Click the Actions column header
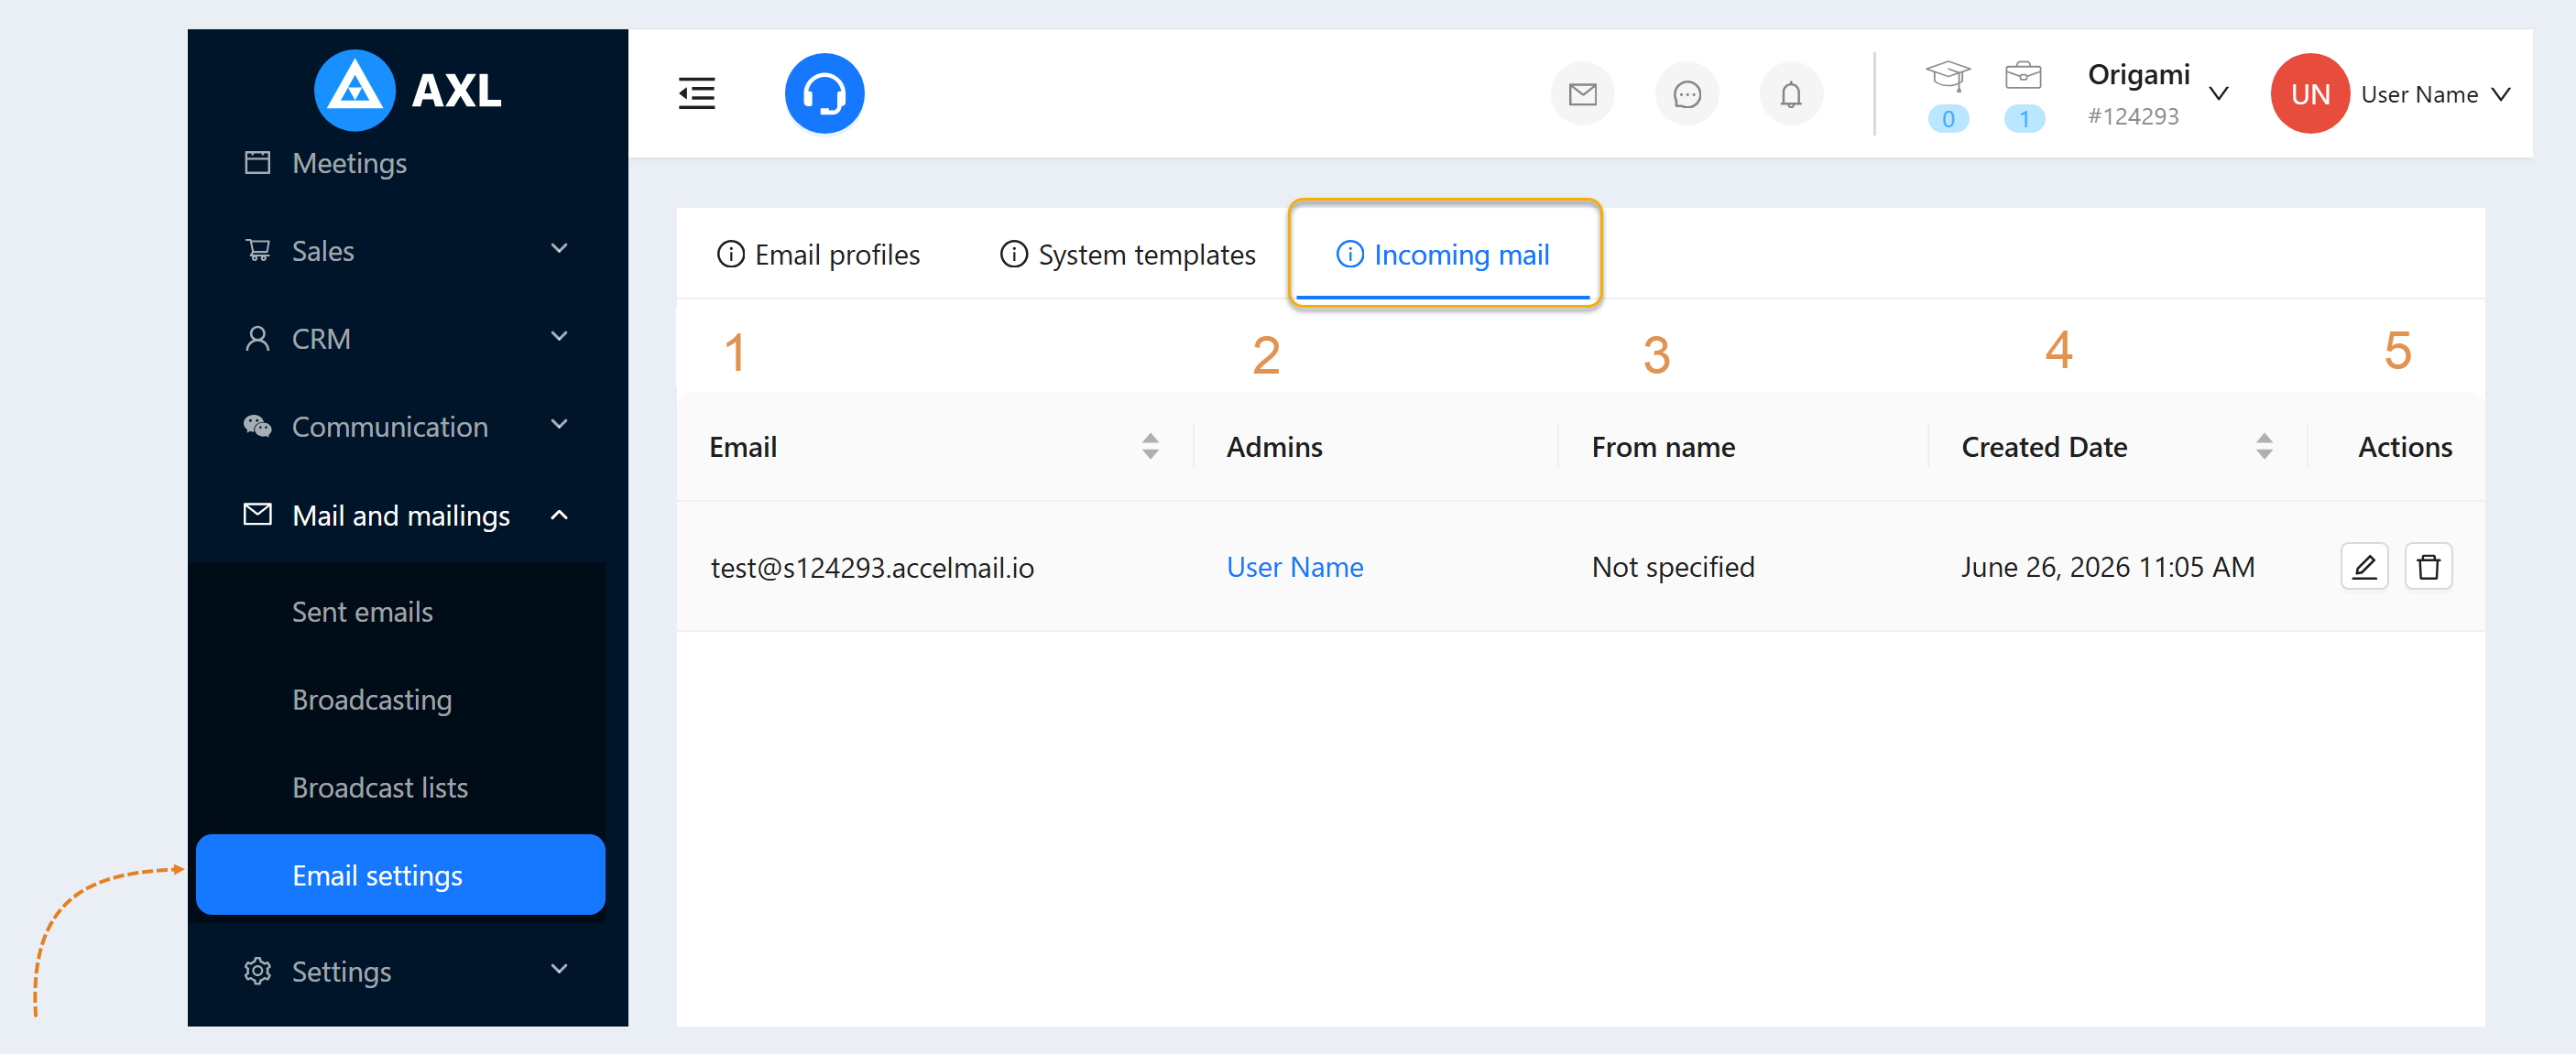Viewport: 2576px width, 1054px height. [2404, 446]
